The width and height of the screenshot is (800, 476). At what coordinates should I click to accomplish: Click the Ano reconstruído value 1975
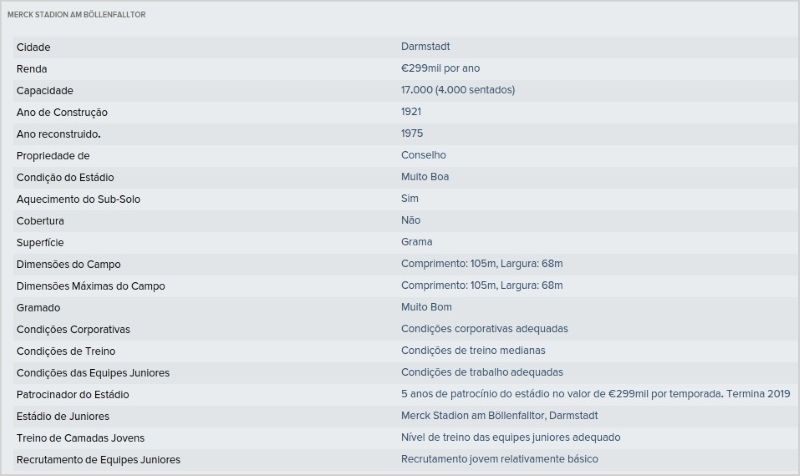tap(412, 133)
